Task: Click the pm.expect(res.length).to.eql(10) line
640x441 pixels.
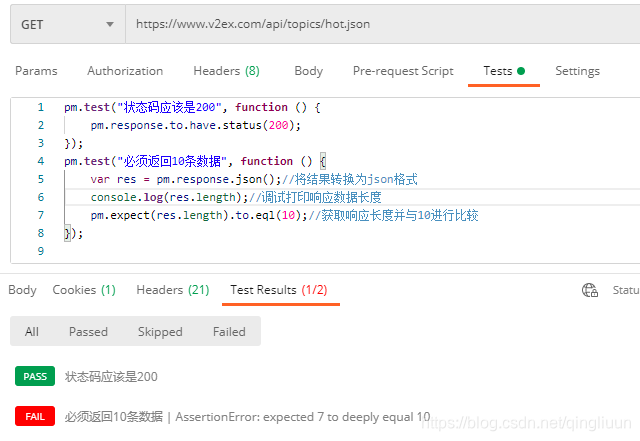Action: [199, 215]
